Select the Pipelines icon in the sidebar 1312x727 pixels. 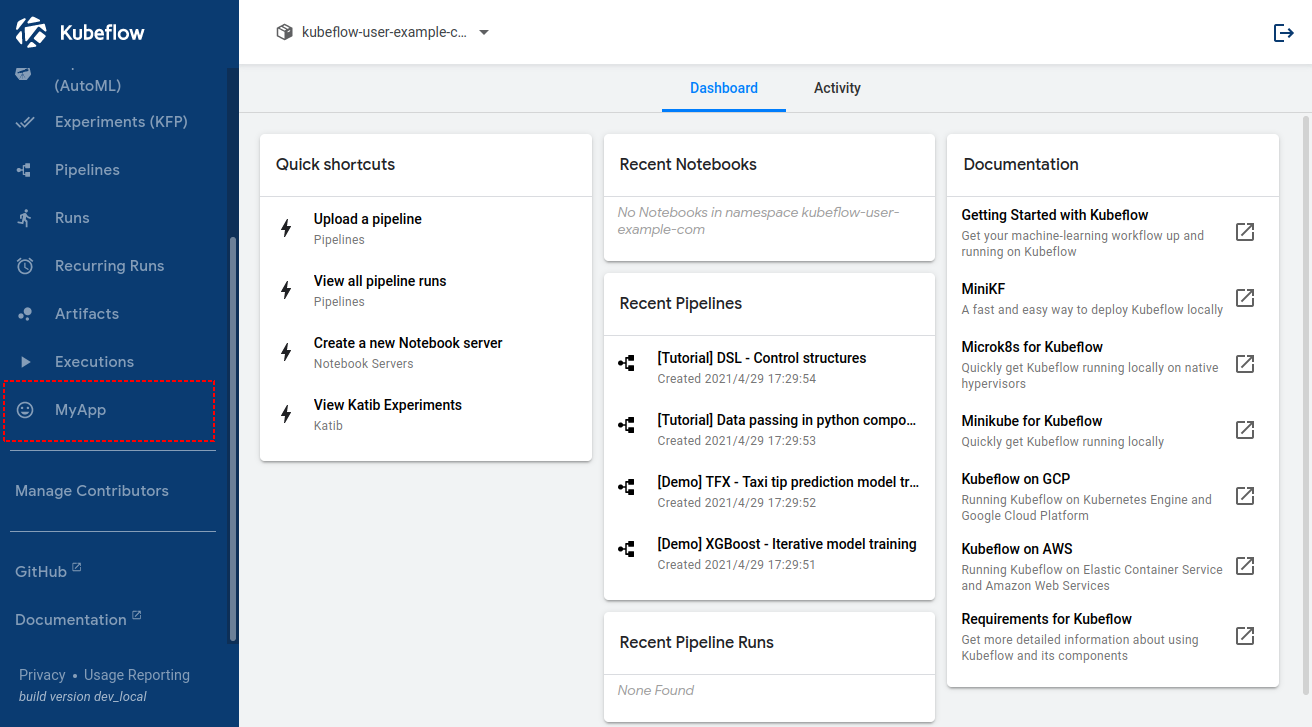pos(23,169)
